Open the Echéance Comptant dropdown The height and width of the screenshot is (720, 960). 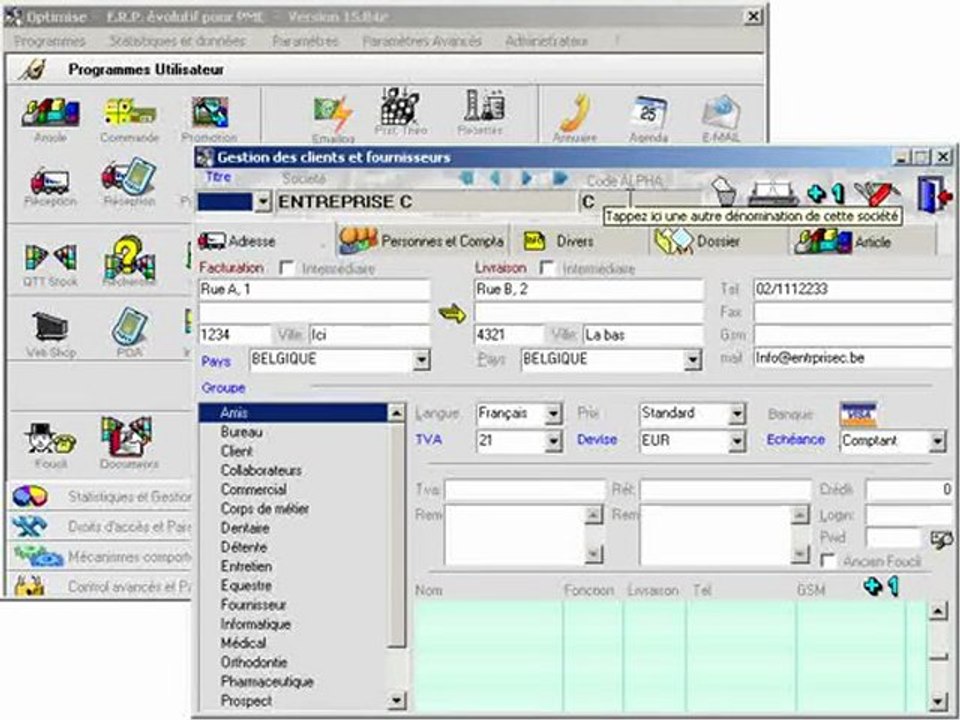click(x=937, y=441)
